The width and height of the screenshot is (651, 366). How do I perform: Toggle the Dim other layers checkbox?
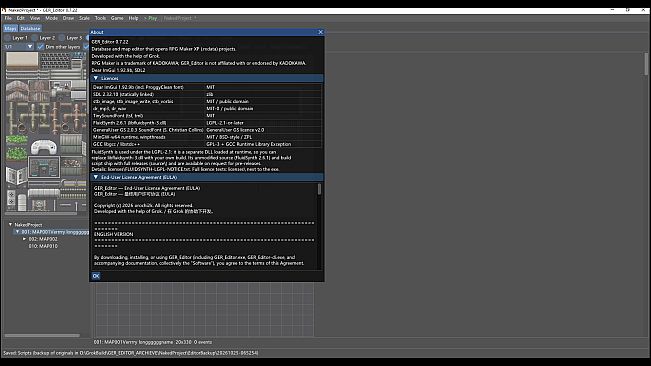coord(40,47)
